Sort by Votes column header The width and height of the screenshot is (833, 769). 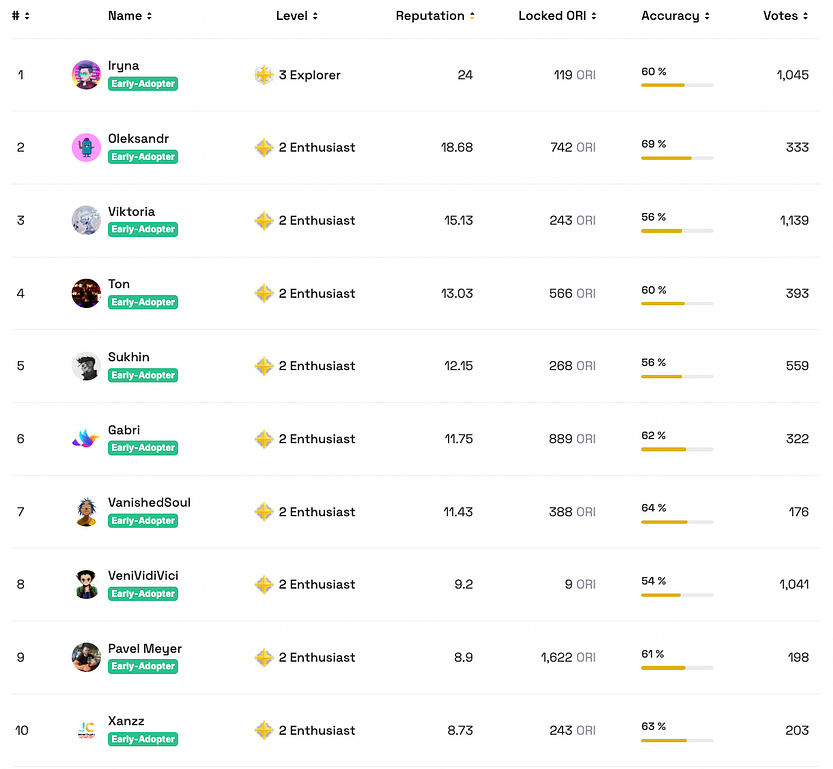coord(786,16)
